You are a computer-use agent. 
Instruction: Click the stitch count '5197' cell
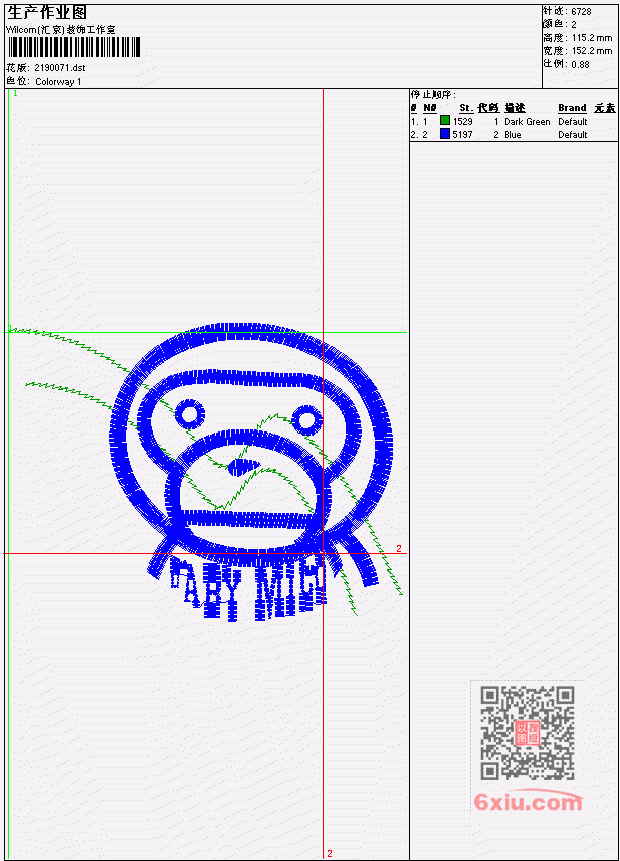(462, 135)
